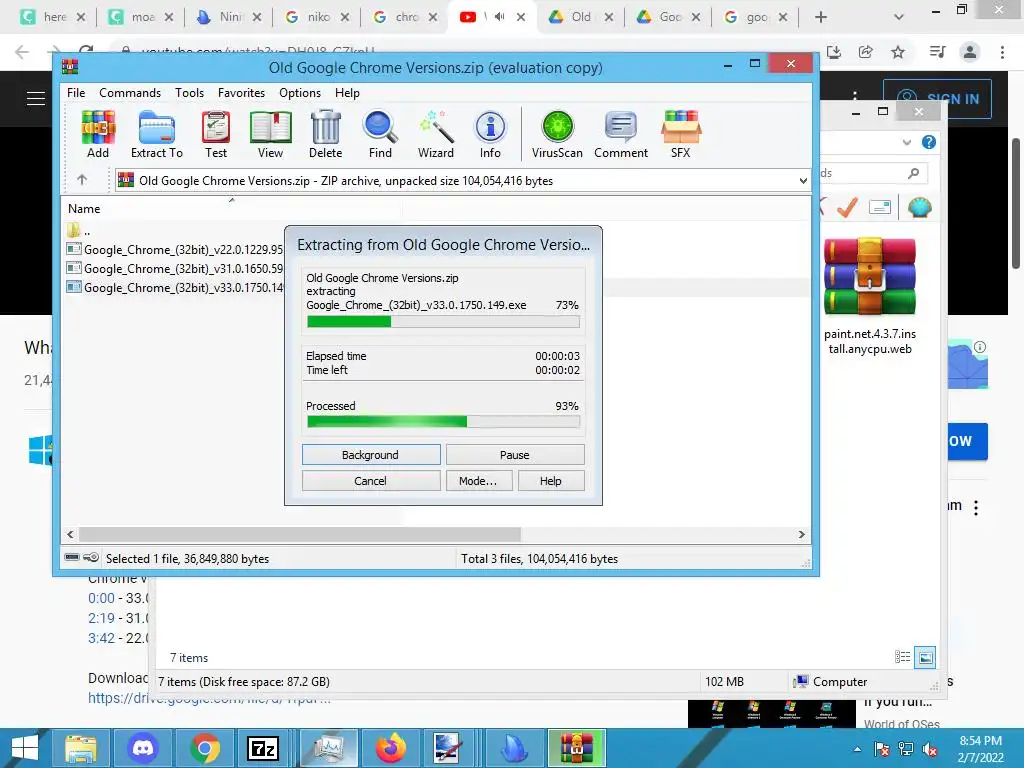Start VirusScan on the archive

pyautogui.click(x=557, y=134)
